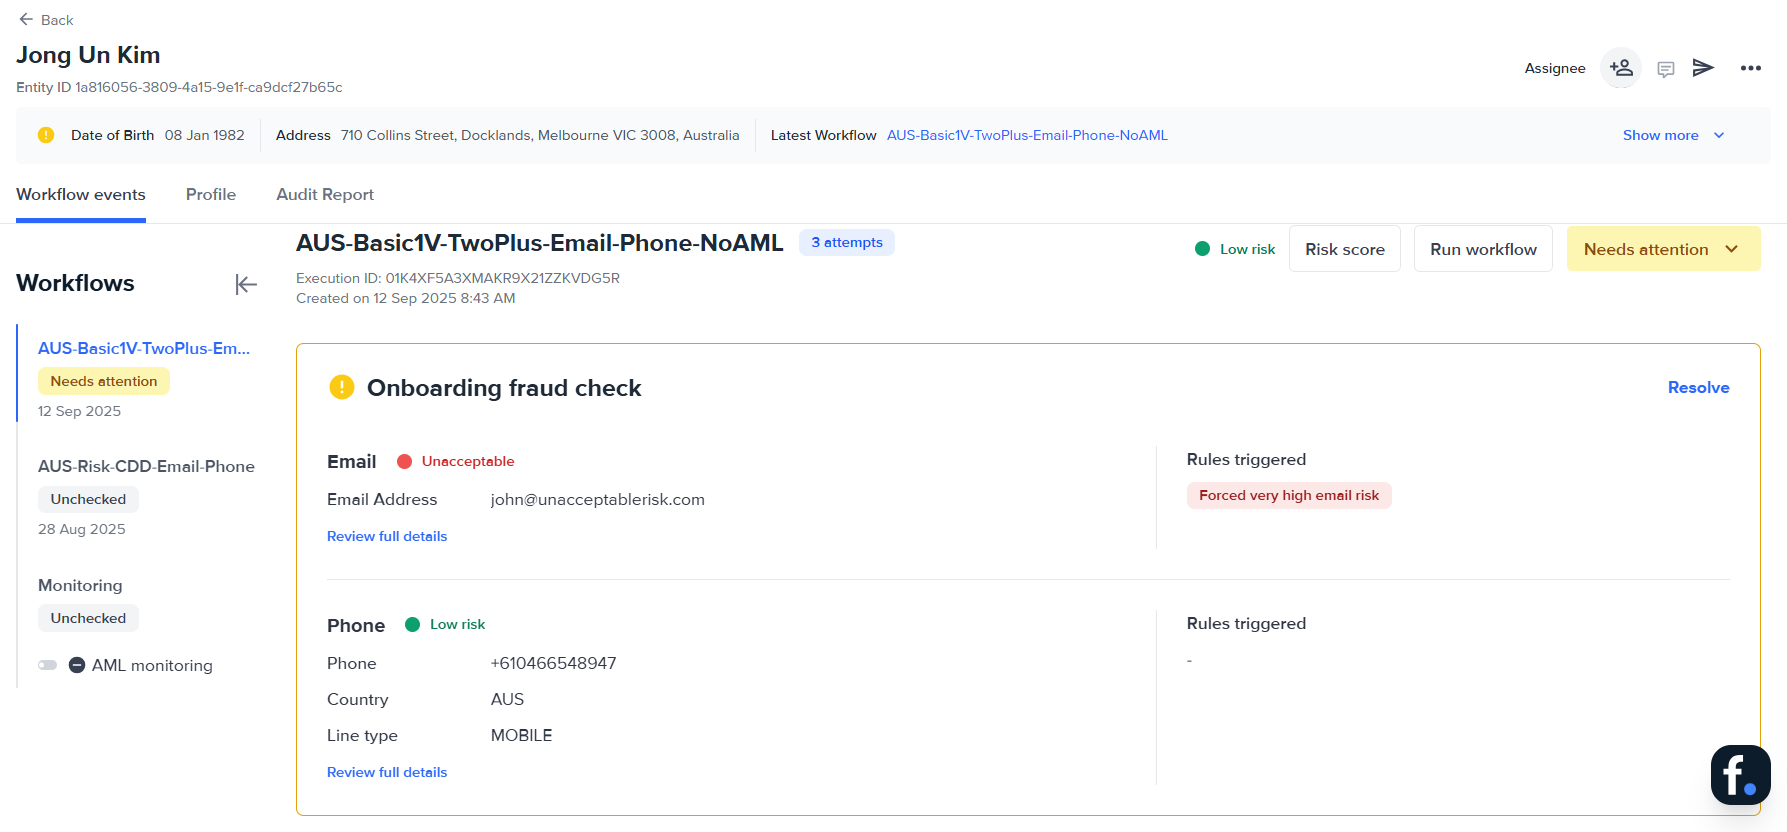The height and width of the screenshot is (832, 1787).
Task: Click the Risk score button
Action: point(1344,249)
